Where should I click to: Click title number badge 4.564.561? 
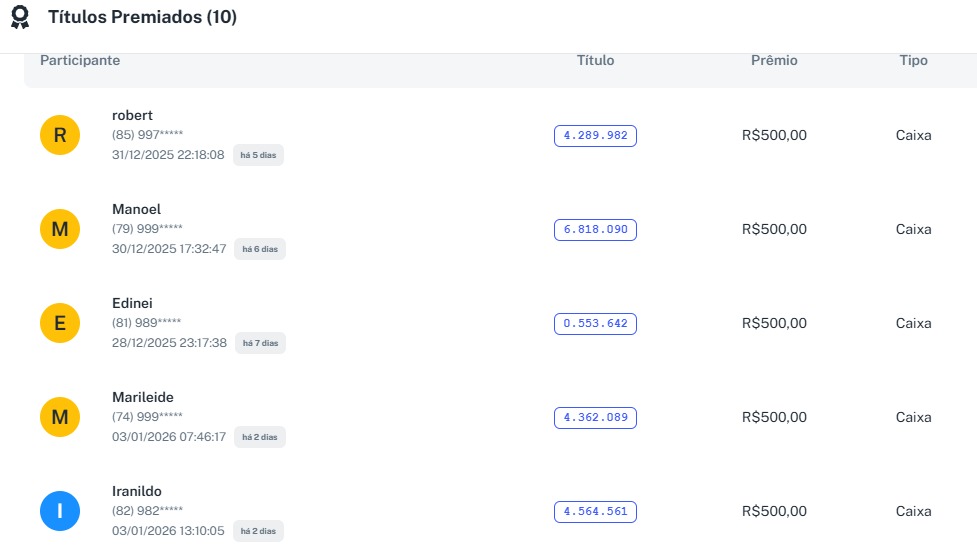[x=595, y=512]
